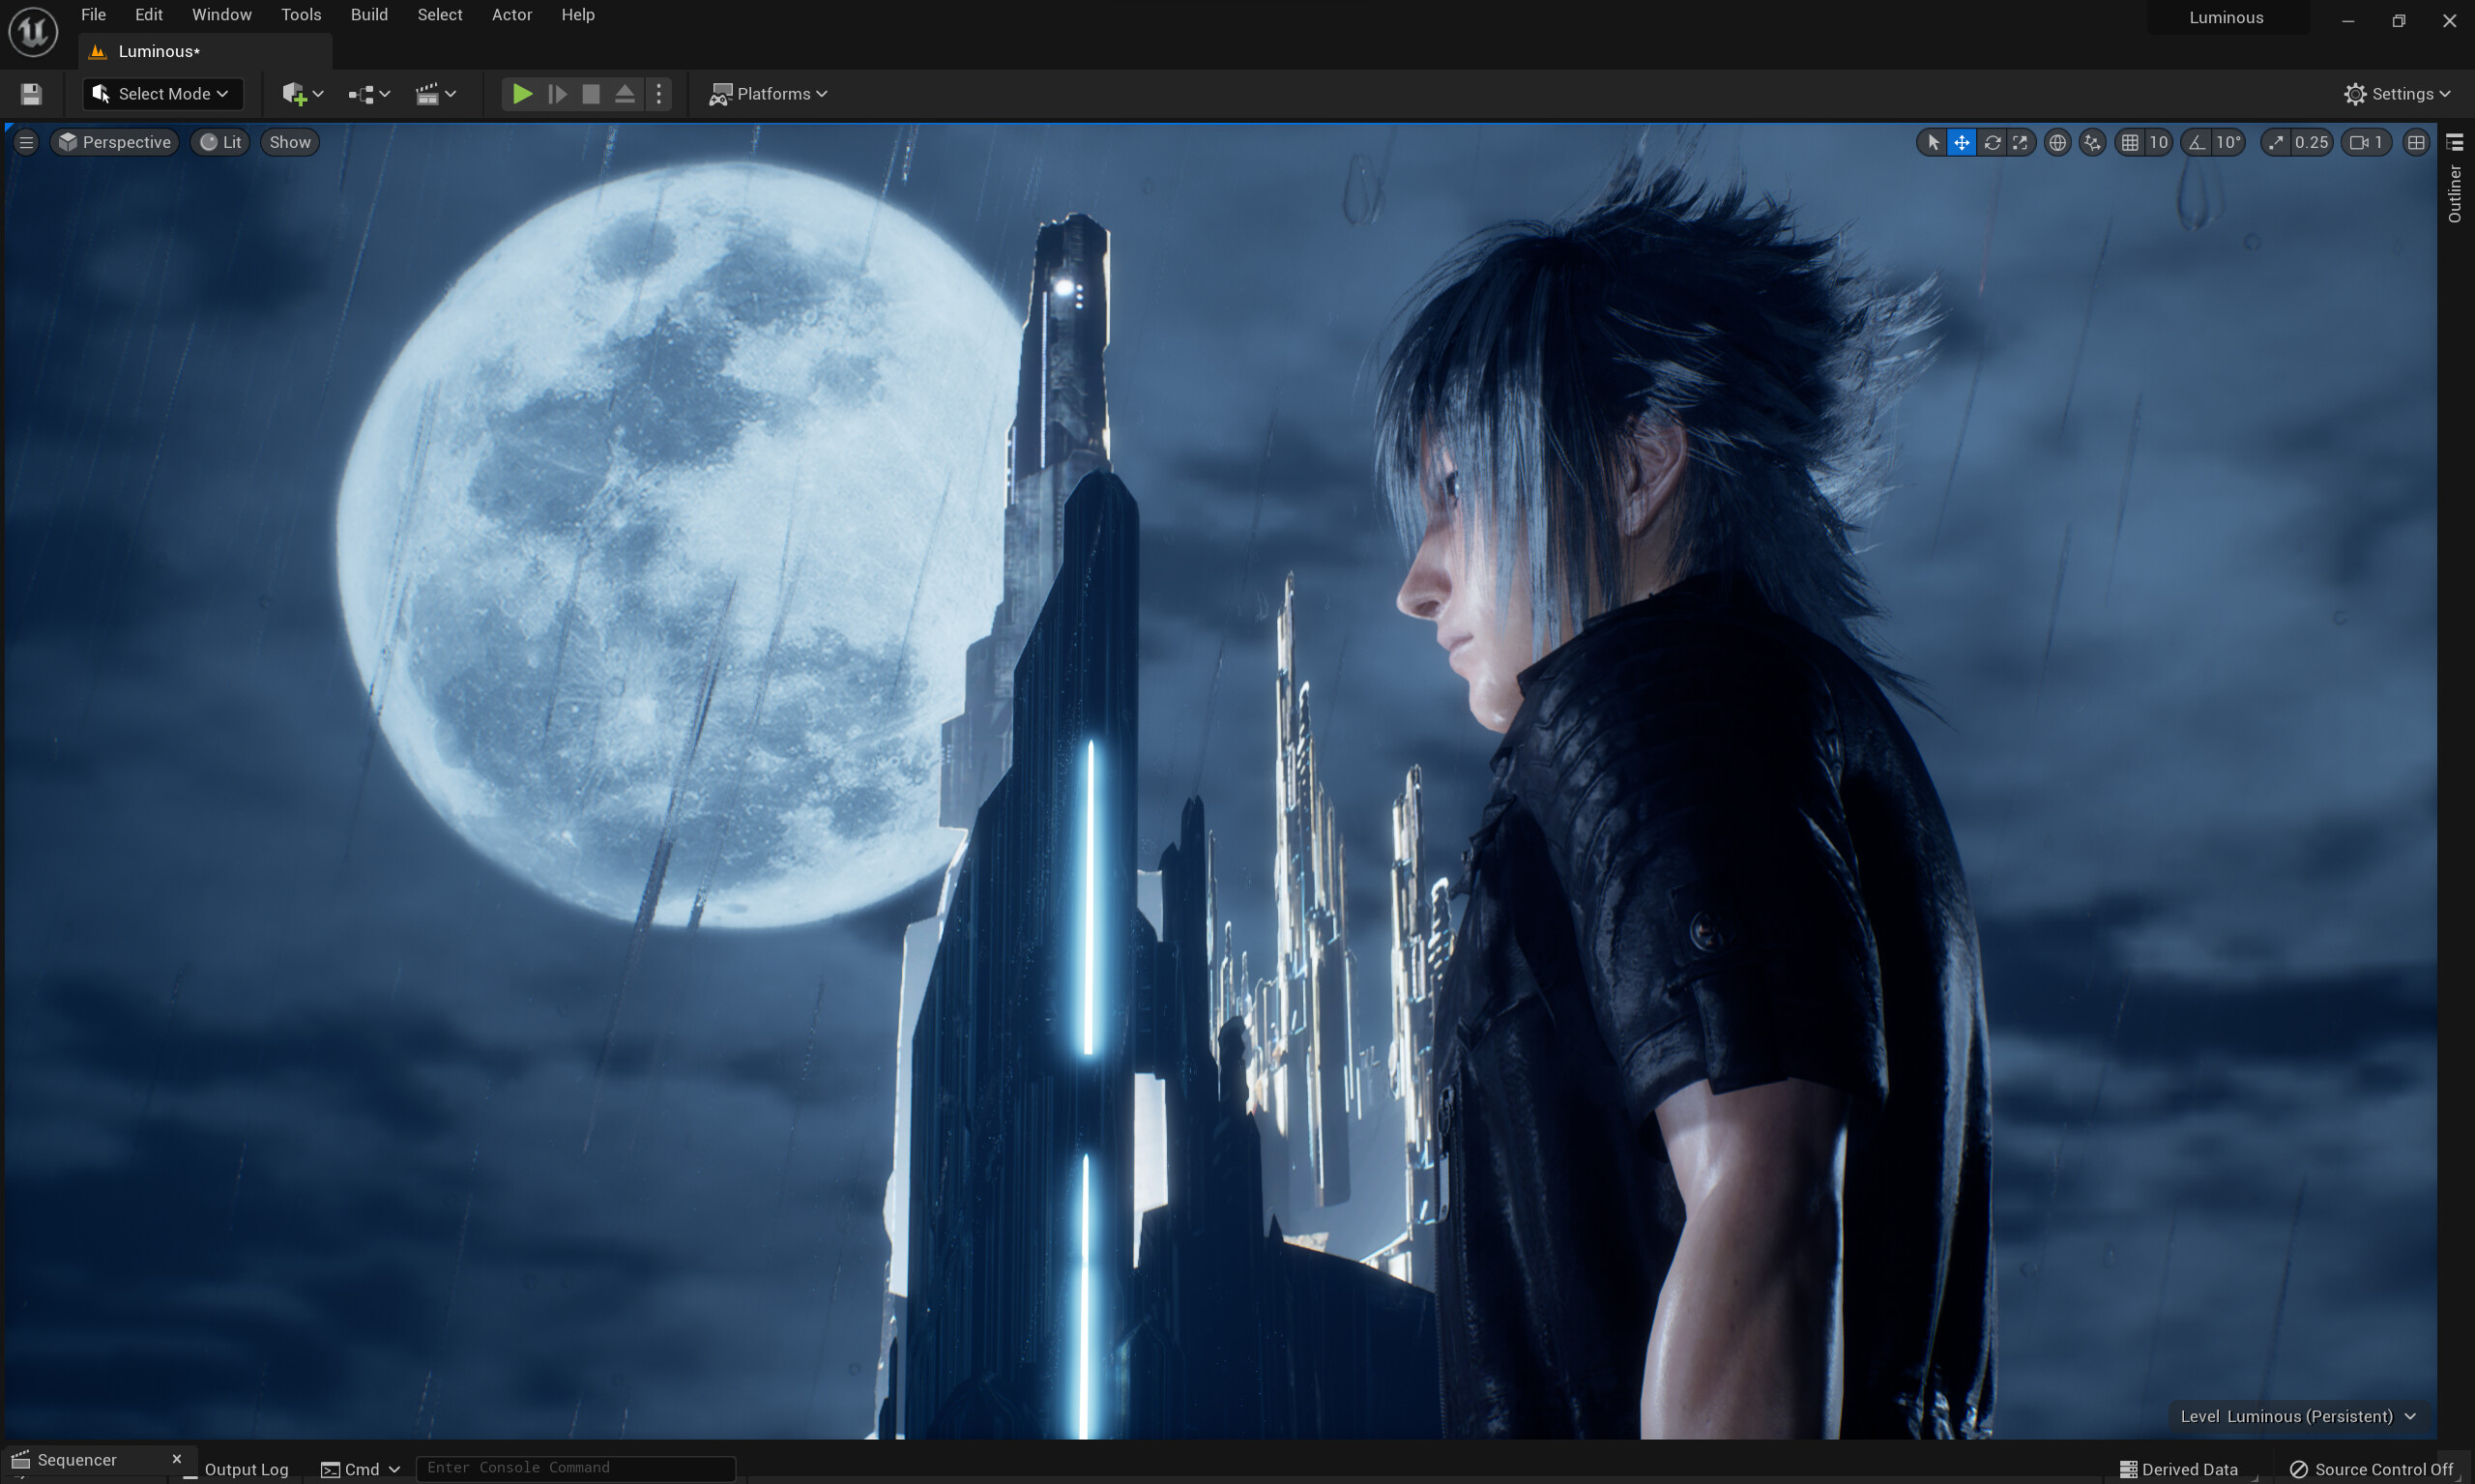Click the Perspective viewport type button

[x=115, y=142]
